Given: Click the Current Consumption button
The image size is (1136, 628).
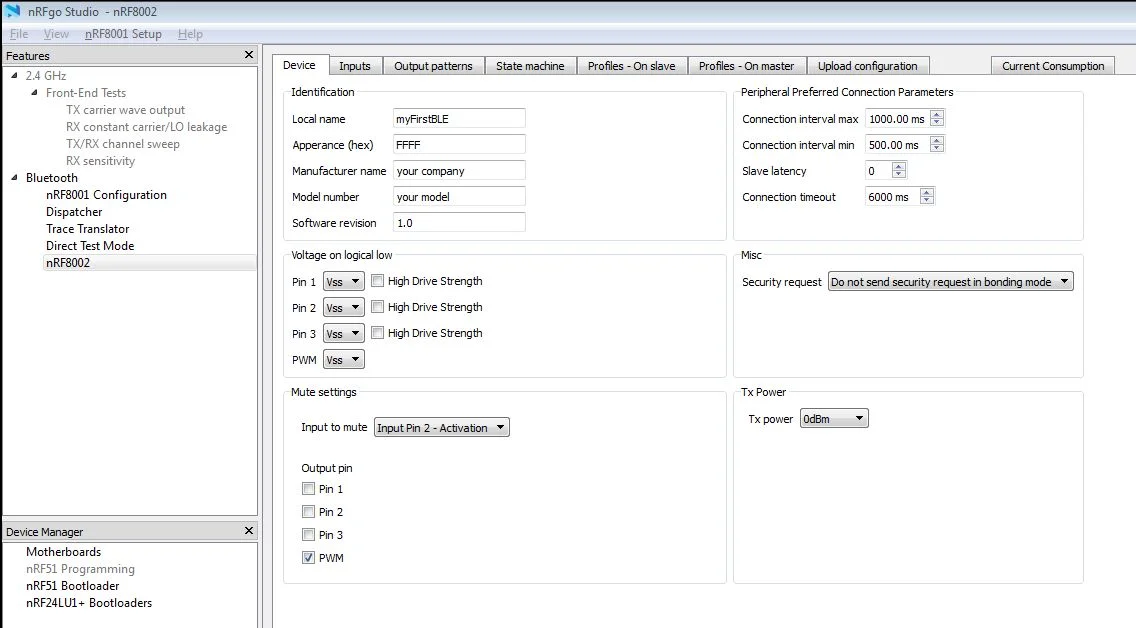Looking at the screenshot, I should [1053, 66].
